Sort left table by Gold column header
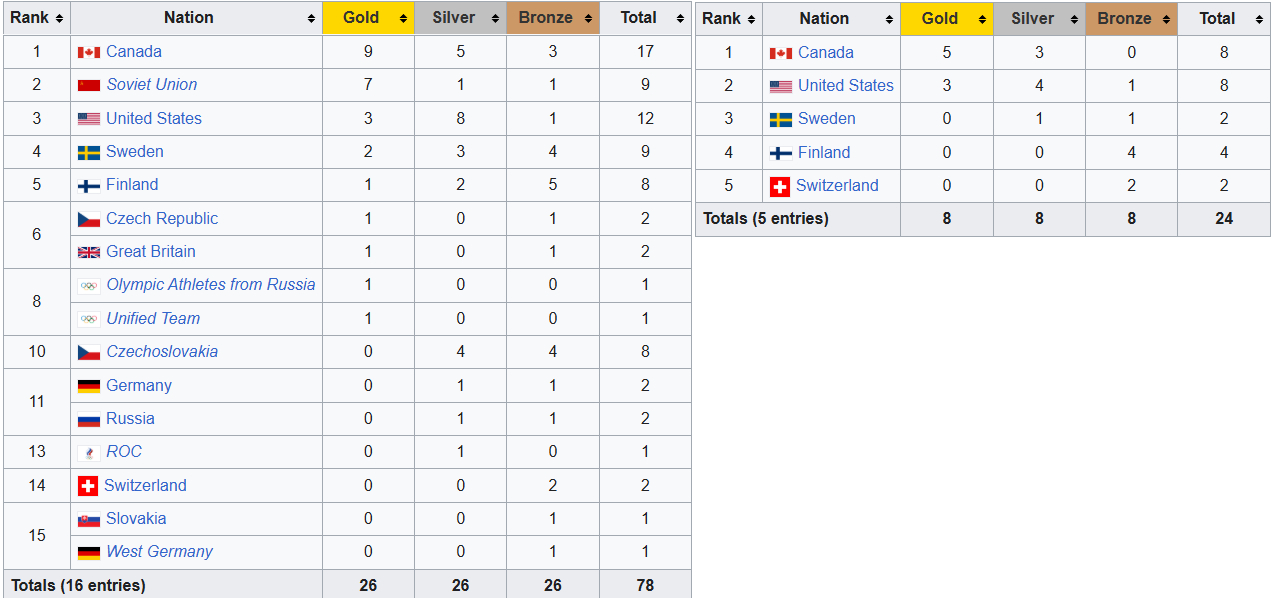 point(361,18)
